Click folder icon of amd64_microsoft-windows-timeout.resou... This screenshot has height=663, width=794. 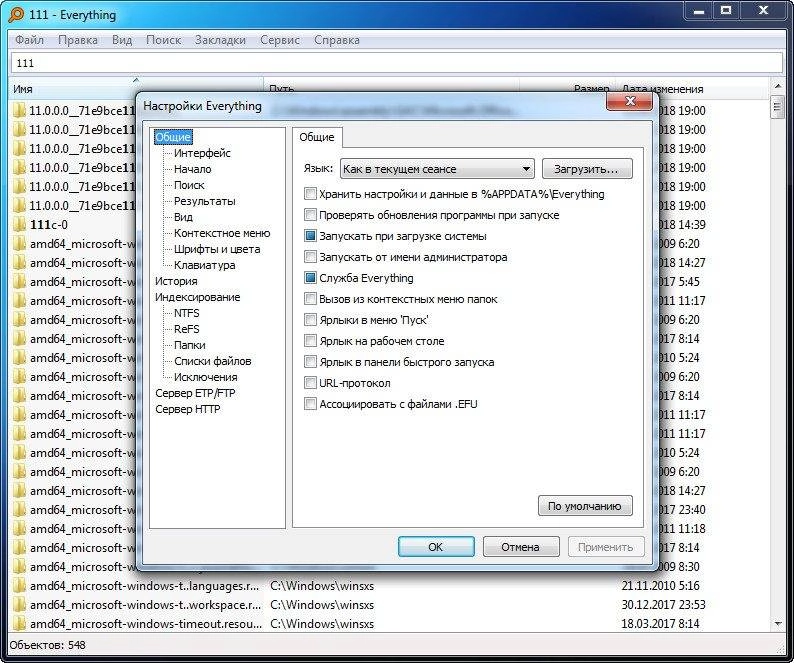(19, 624)
